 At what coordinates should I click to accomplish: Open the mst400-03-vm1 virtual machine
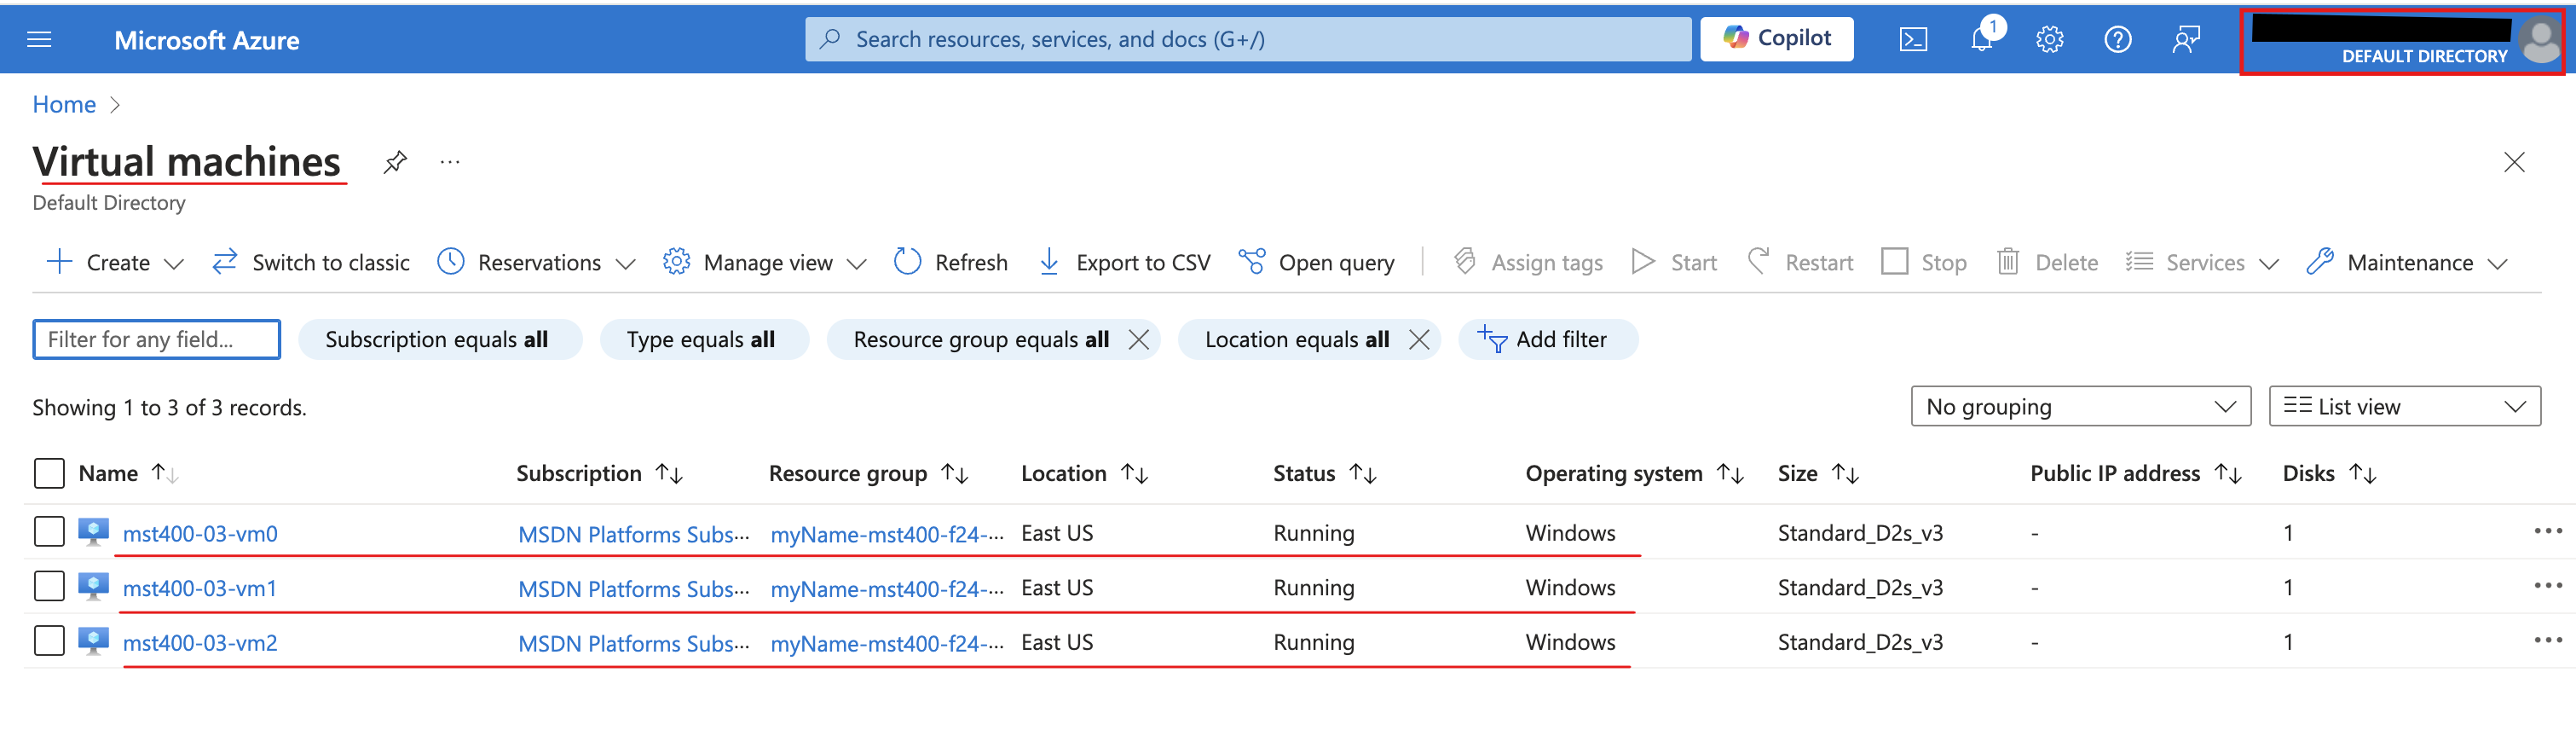200,588
